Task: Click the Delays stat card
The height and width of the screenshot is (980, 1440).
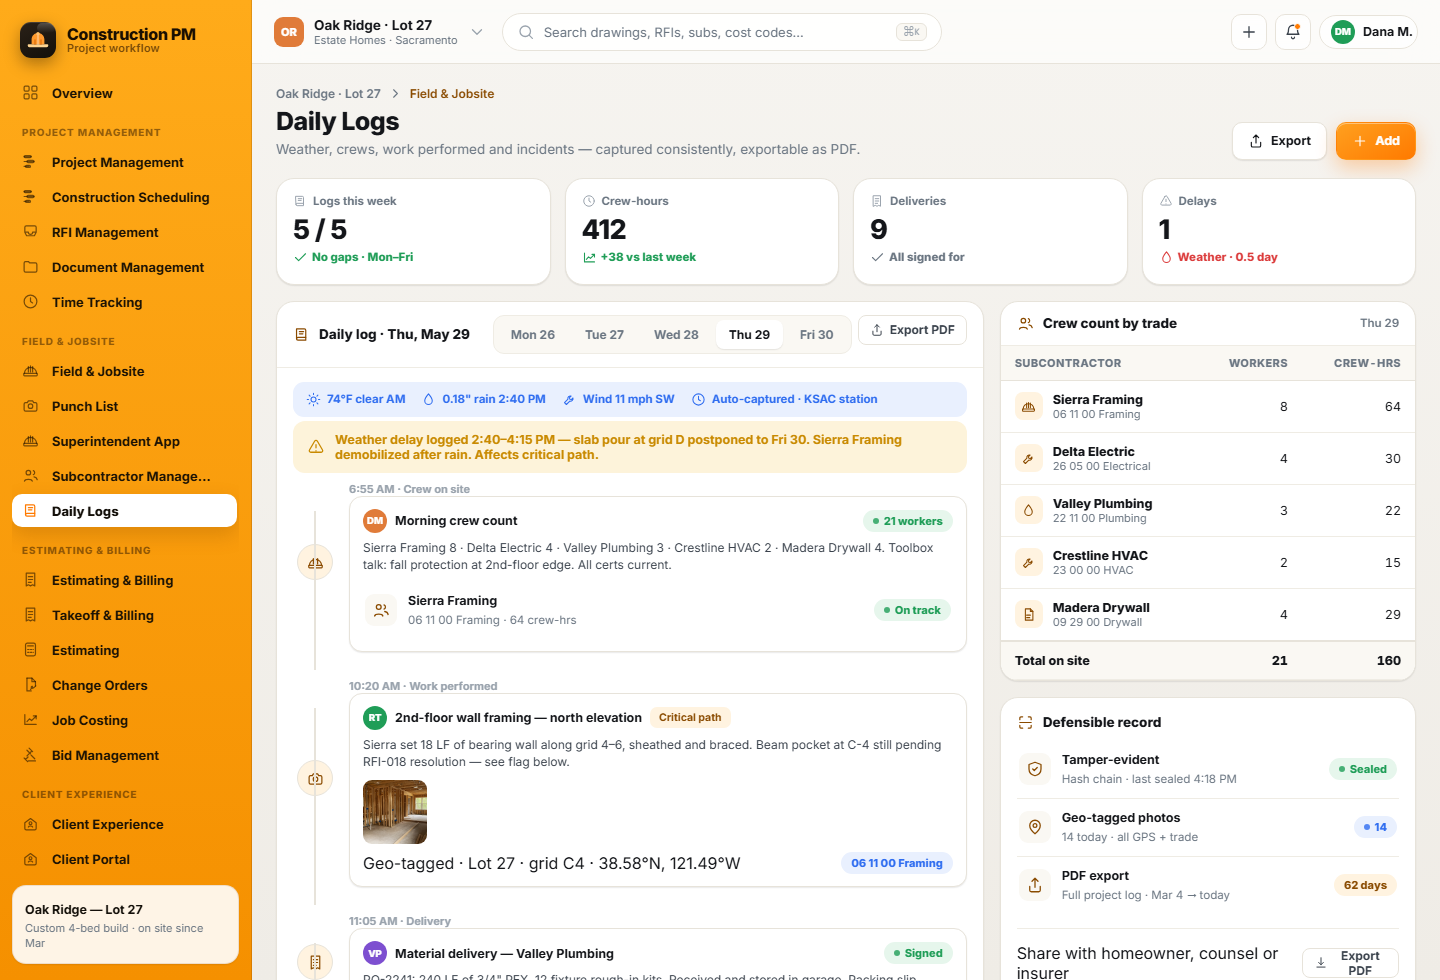Action: pyautogui.click(x=1279, y=232)
